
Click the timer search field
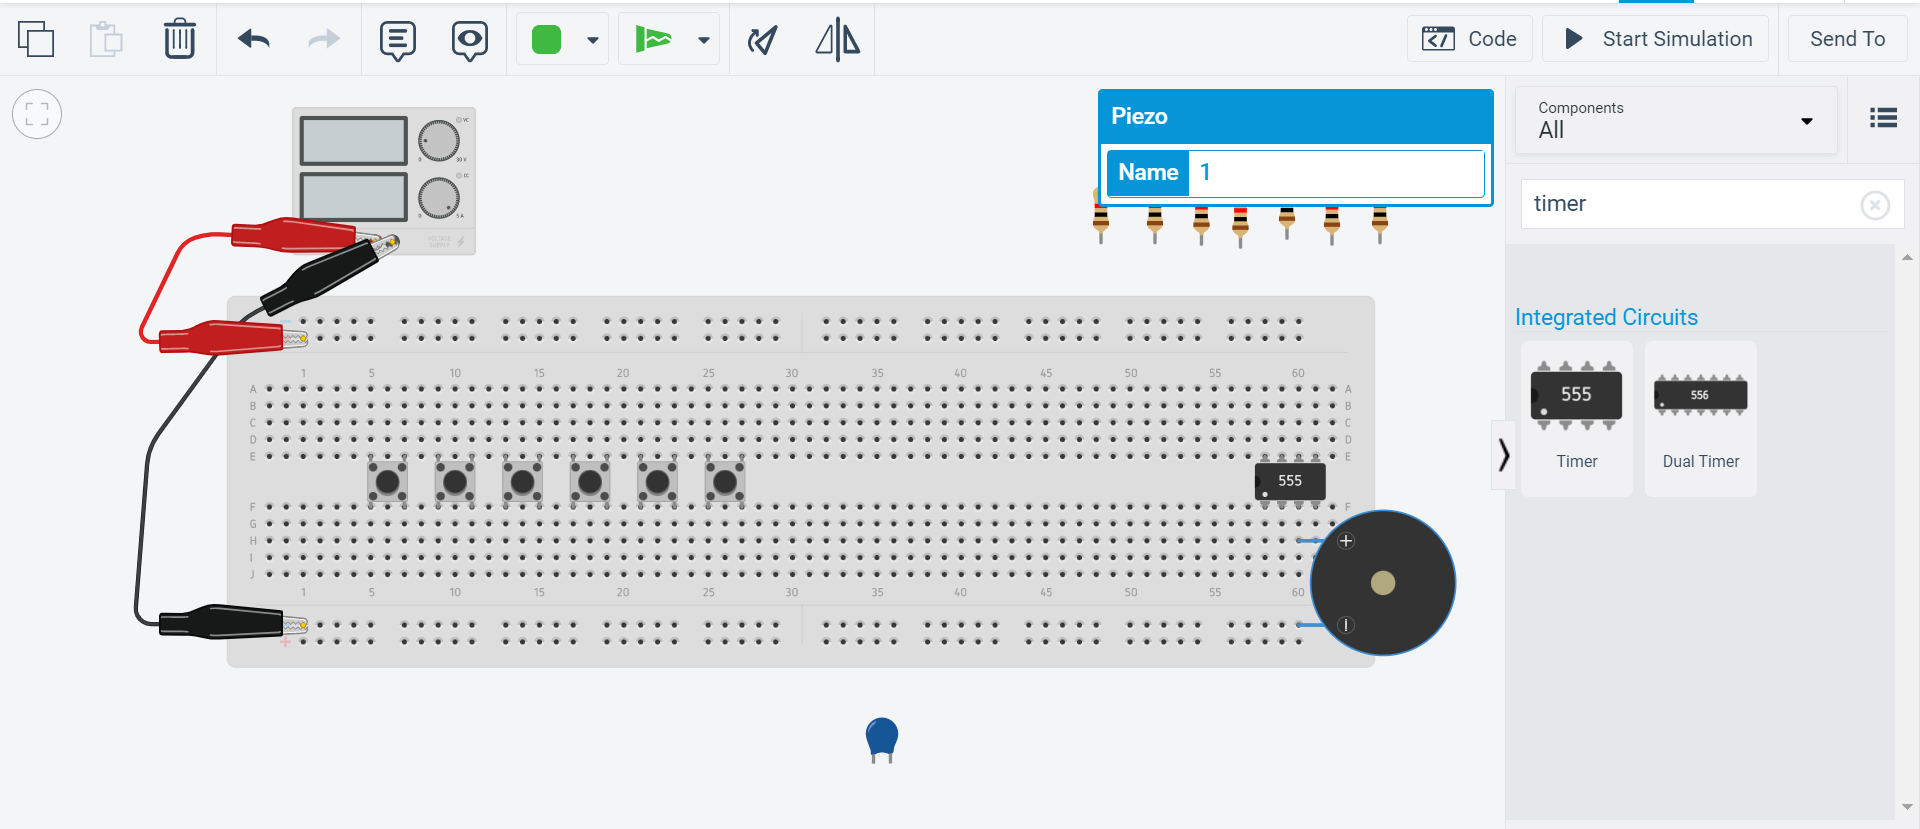1690,204
